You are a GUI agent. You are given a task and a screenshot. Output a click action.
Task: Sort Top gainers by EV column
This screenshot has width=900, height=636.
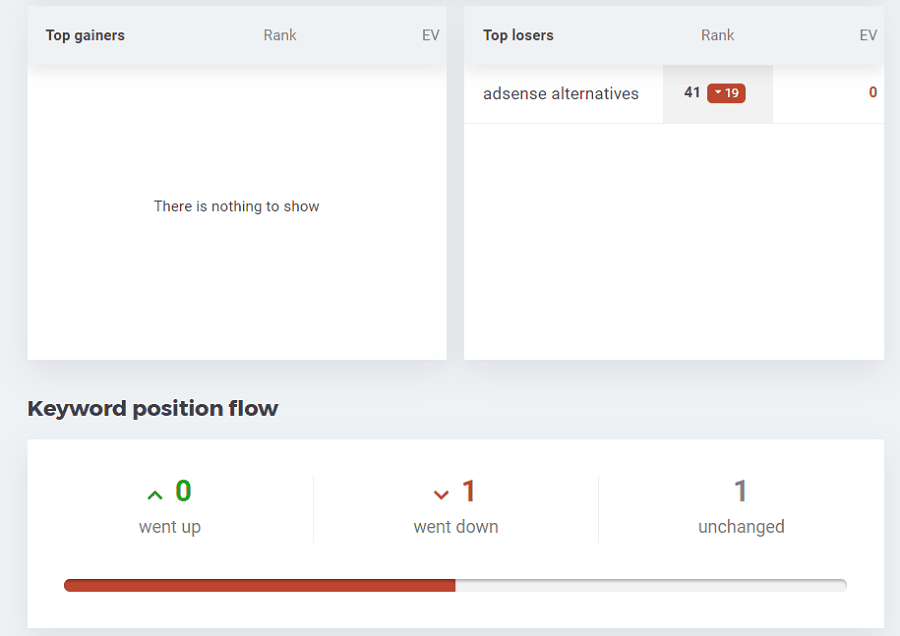pyautogui.click(x=430, y=35)
